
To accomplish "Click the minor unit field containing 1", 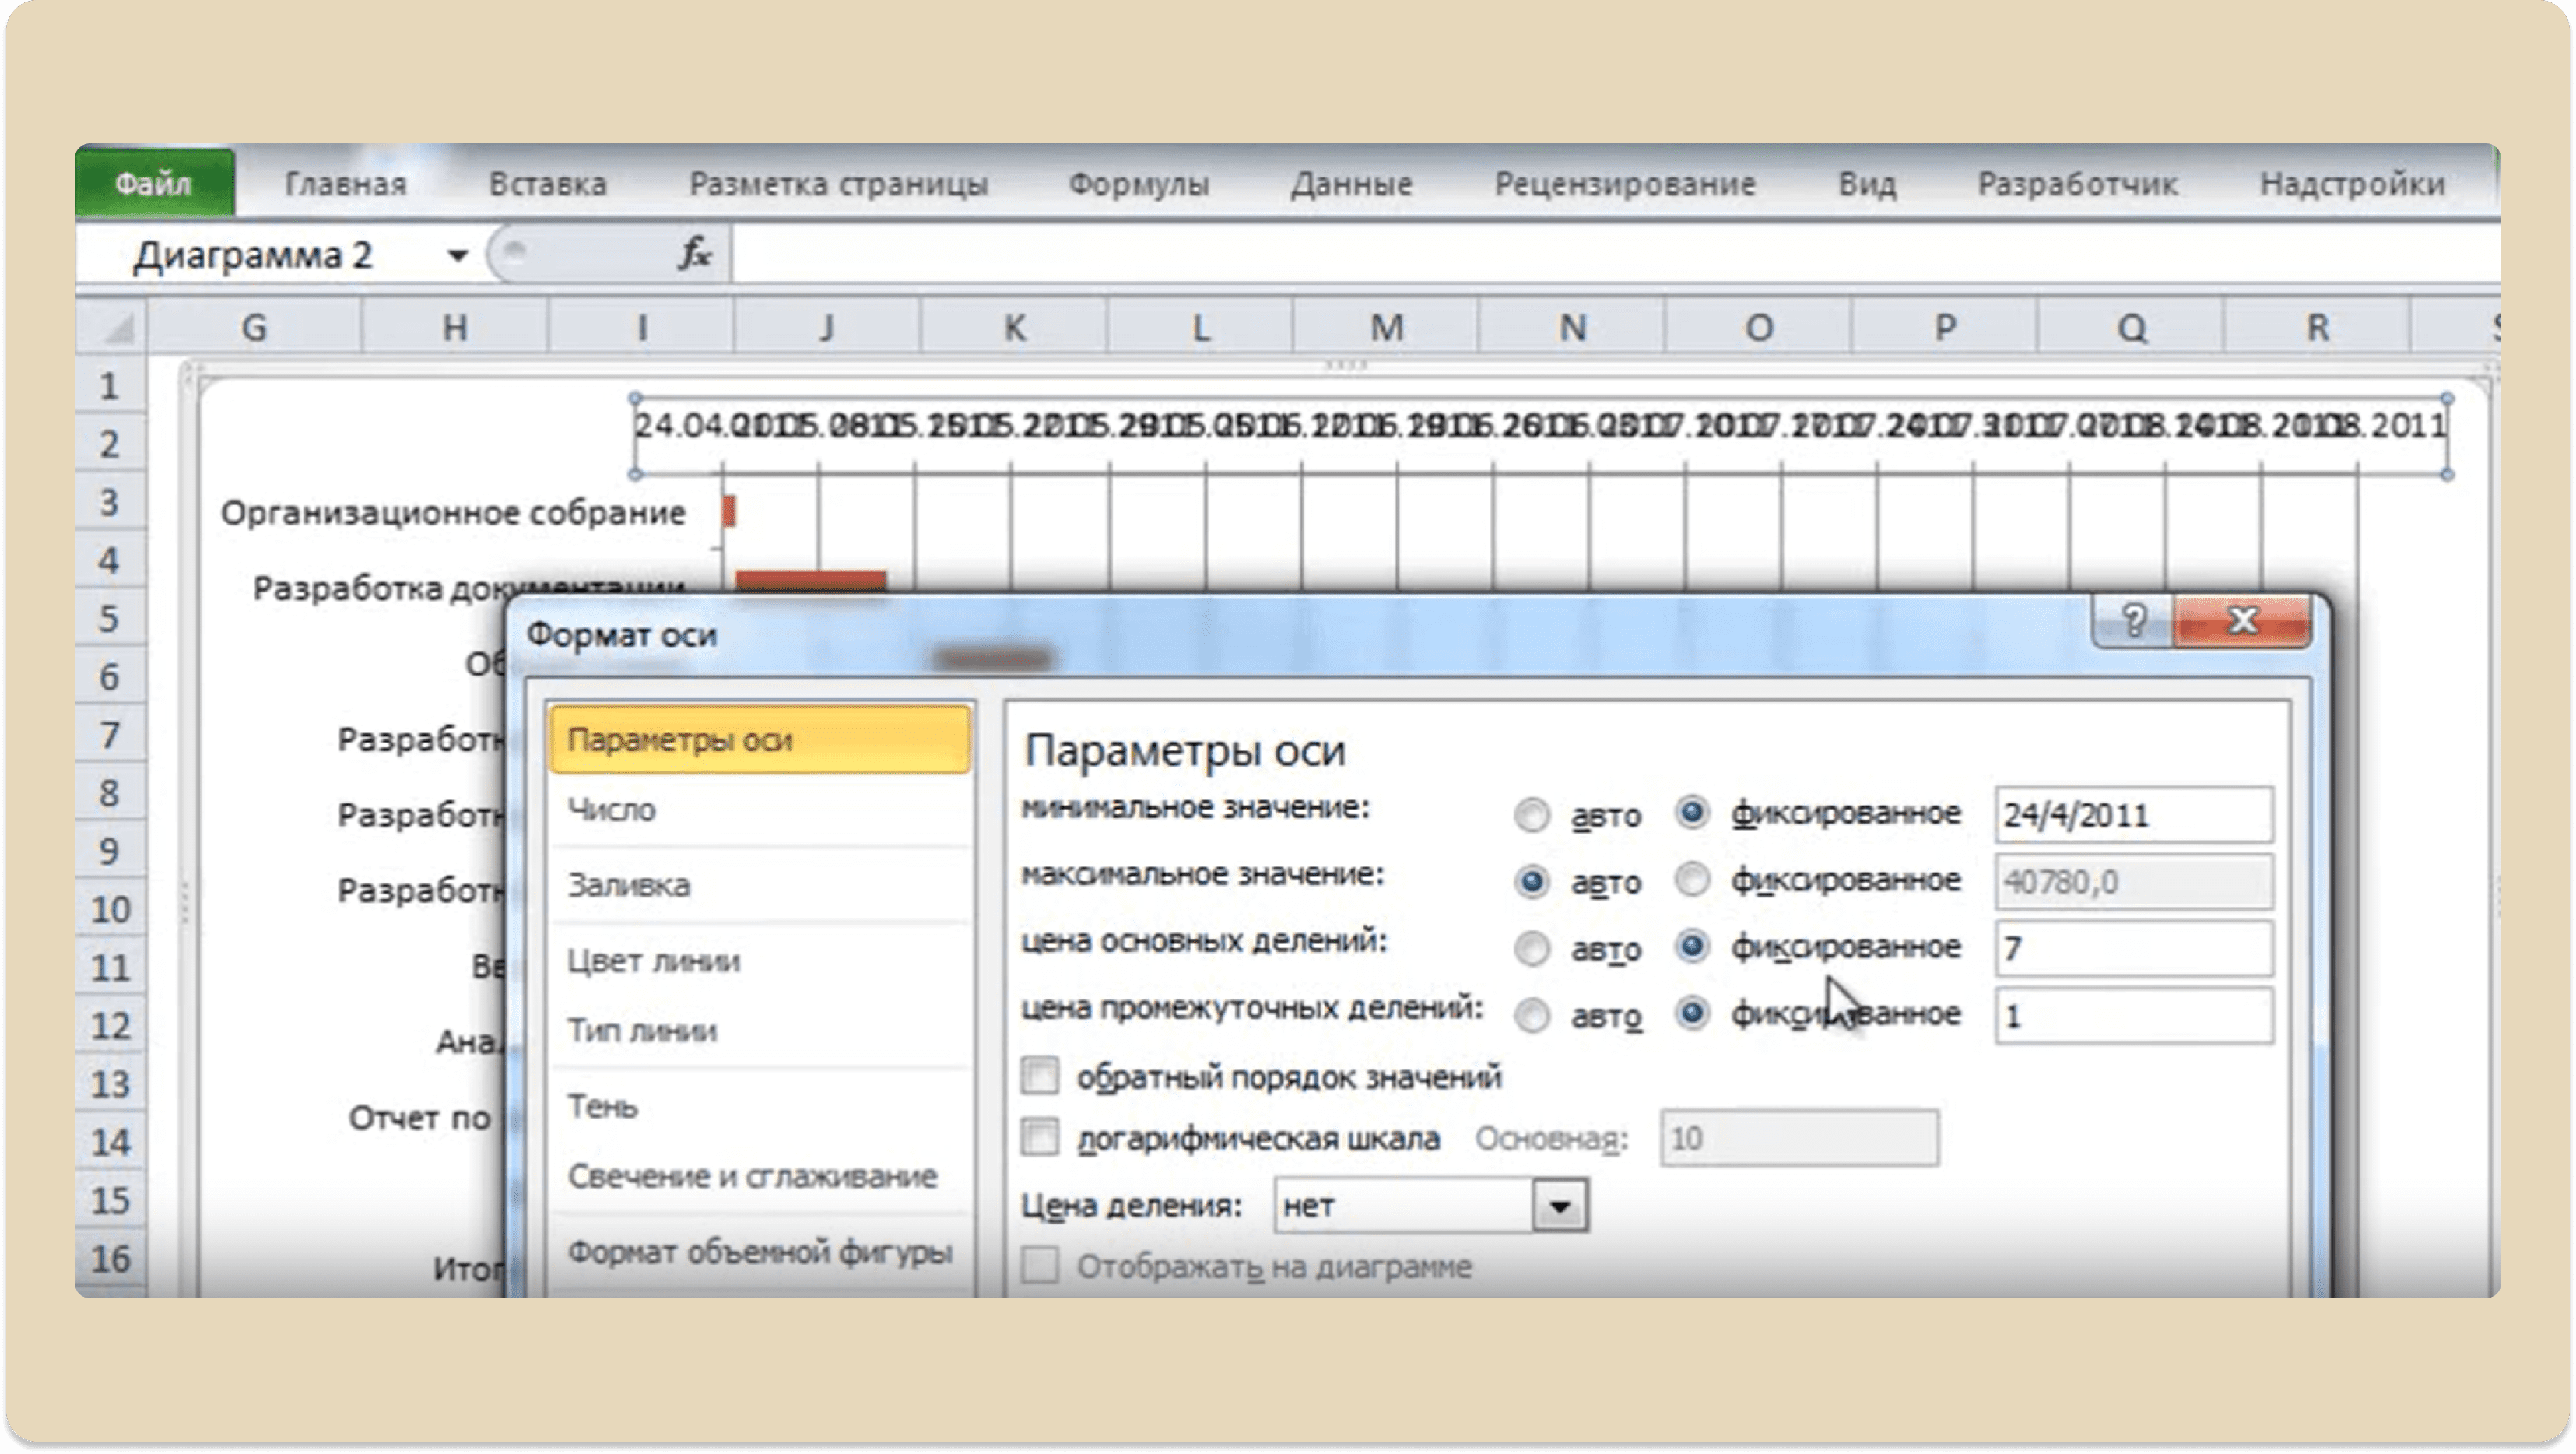I will [2133, 1016].
